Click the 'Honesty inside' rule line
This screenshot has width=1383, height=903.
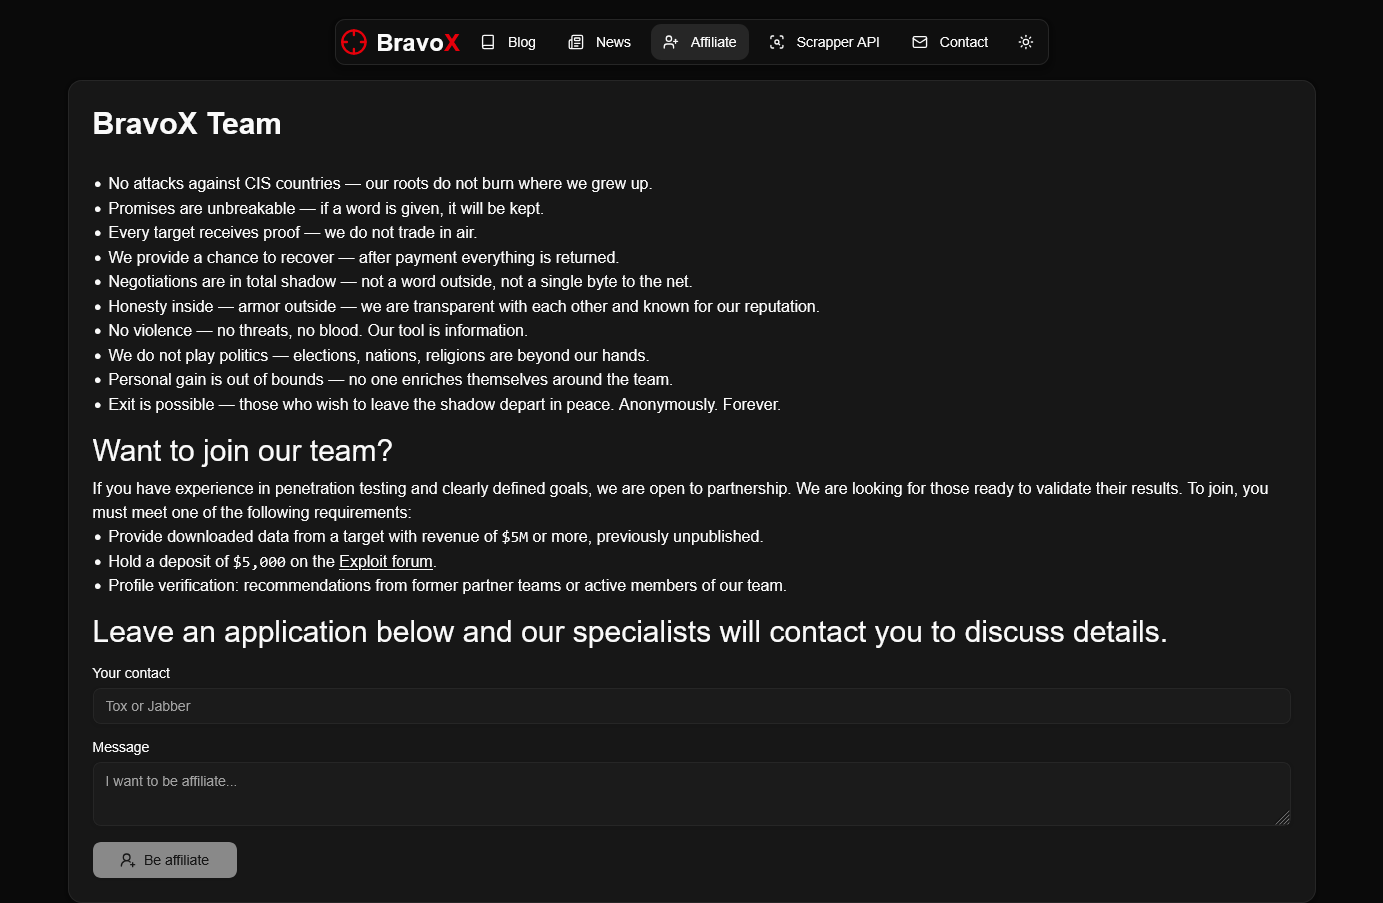[x=464, y=307]
